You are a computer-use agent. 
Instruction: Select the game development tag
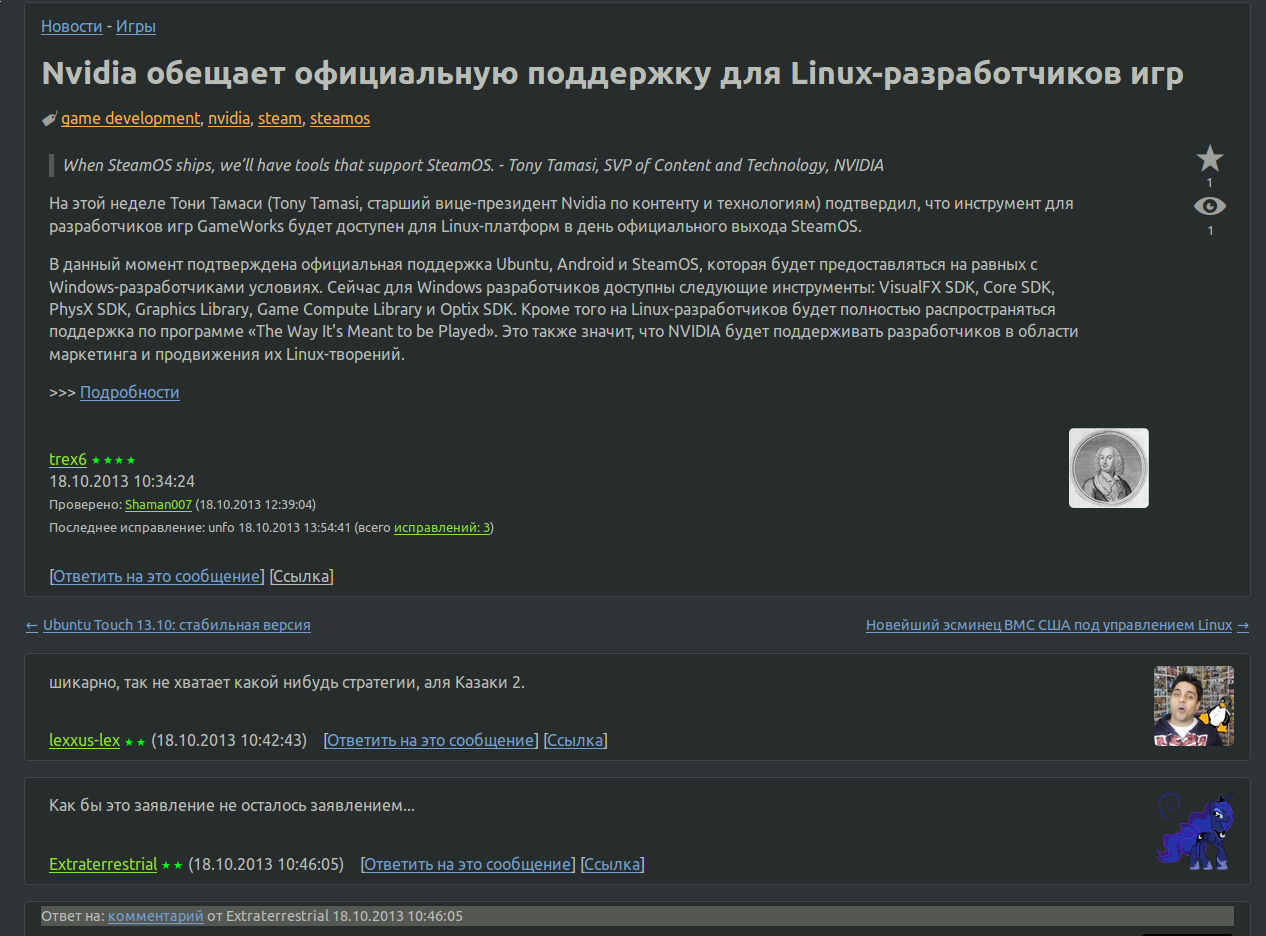coord(130,118)
